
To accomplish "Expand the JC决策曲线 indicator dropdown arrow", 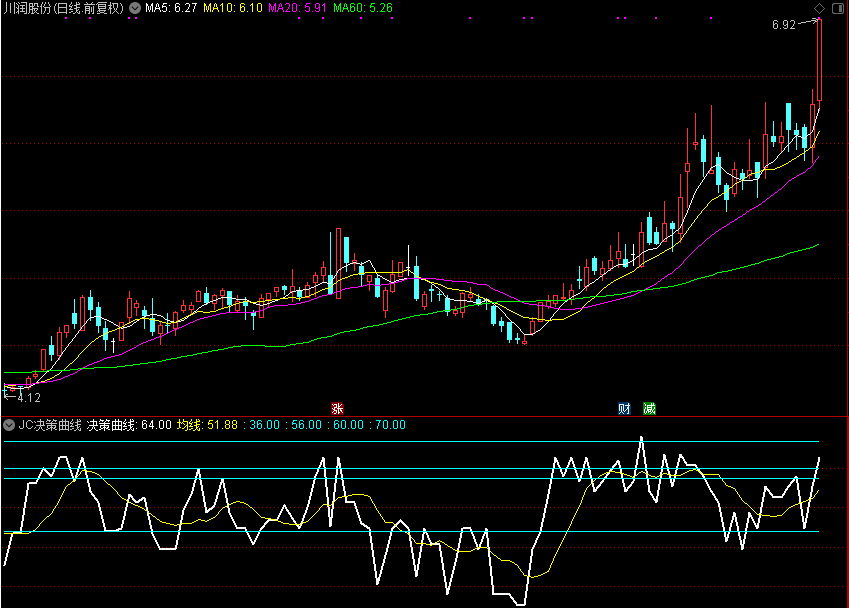I will [x=10, y=425].
